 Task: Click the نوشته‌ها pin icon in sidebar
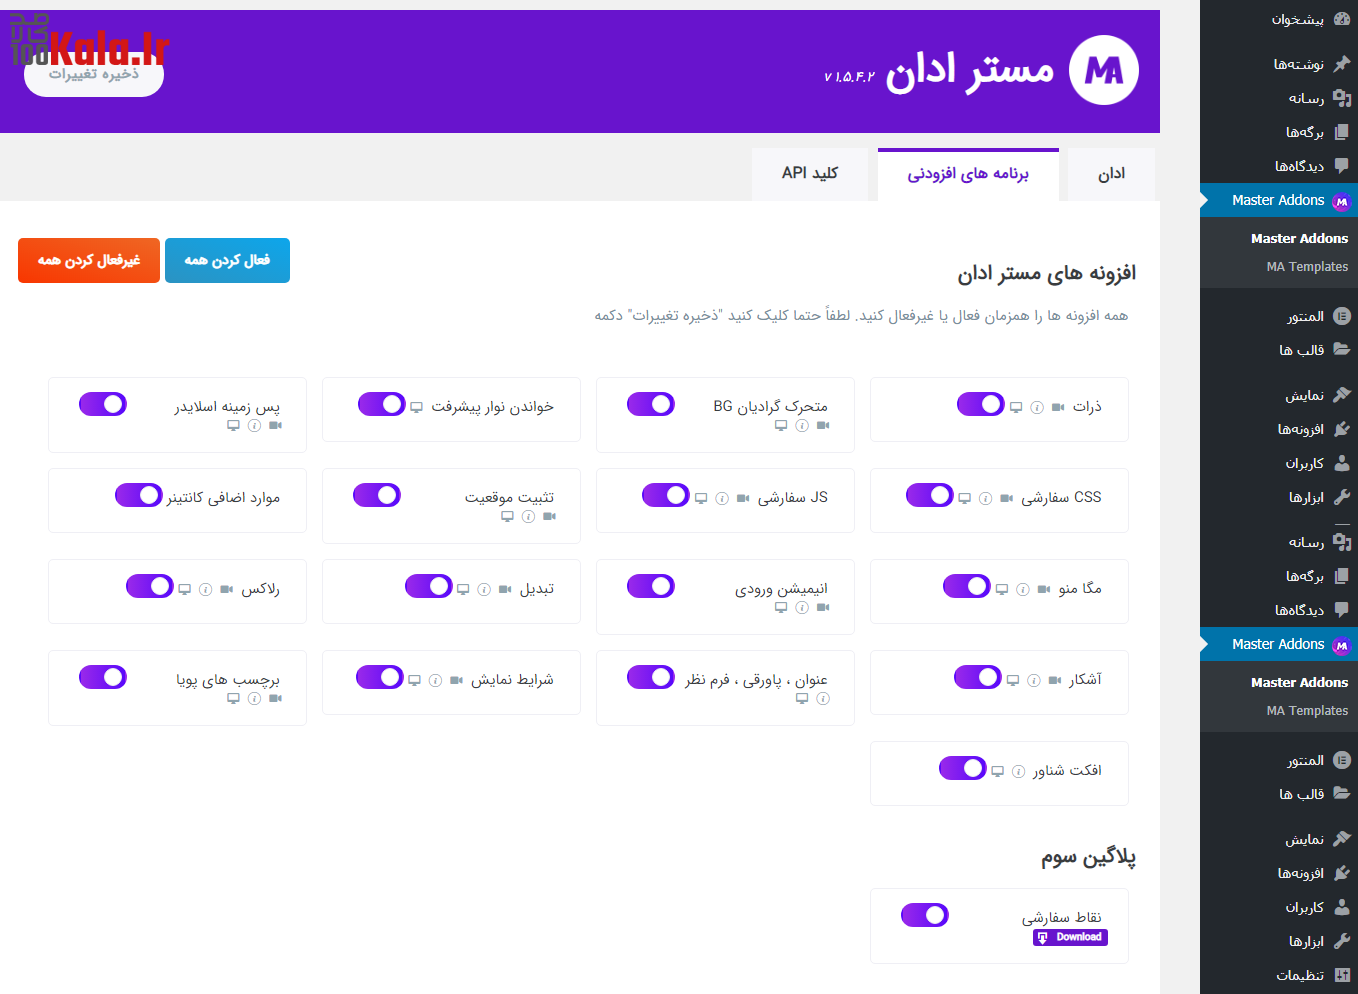click(1342, 64)
